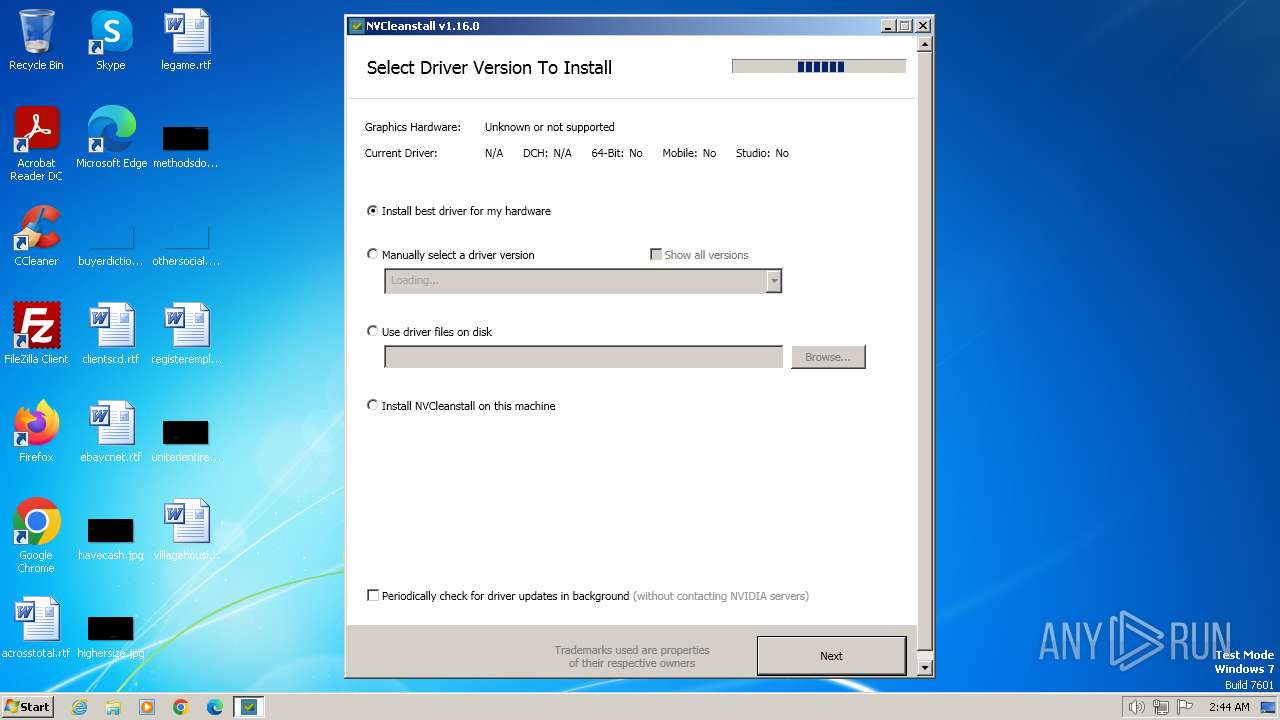Open the highersize.jpg image file
Viewport: 1280px width, 720px height.
point(111,636)
